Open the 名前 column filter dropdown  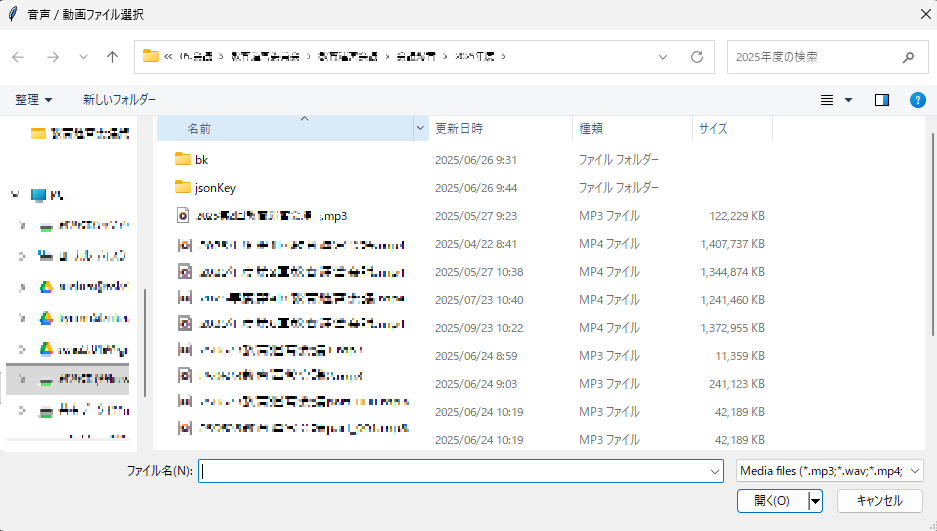tap(420, 128)
